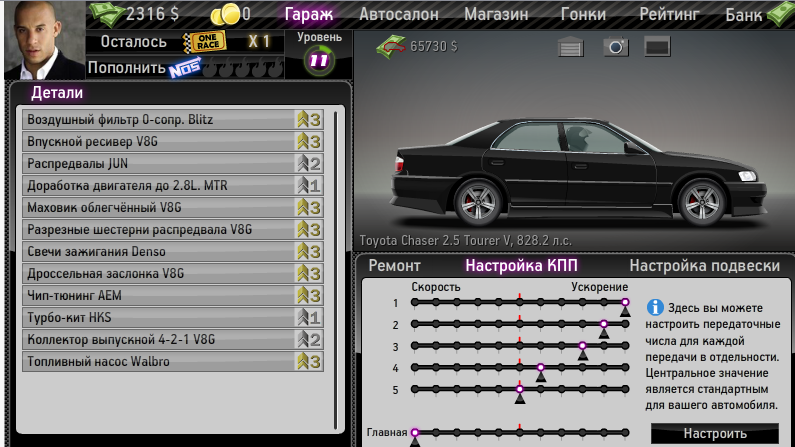Click the gear 5 ratio slider handle
Image resolution: width=795 pixels, height=447 pixels.
point(520,389)
